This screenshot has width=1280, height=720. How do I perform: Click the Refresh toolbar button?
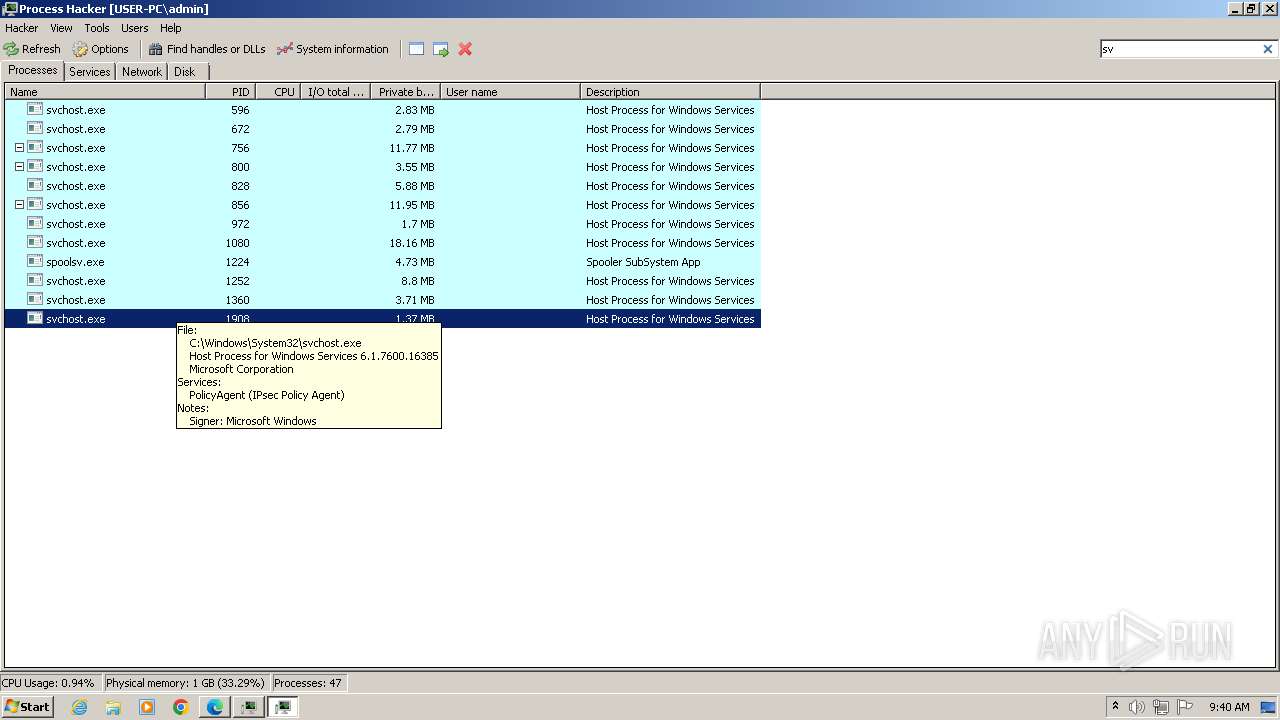click(x=32, y=49)
